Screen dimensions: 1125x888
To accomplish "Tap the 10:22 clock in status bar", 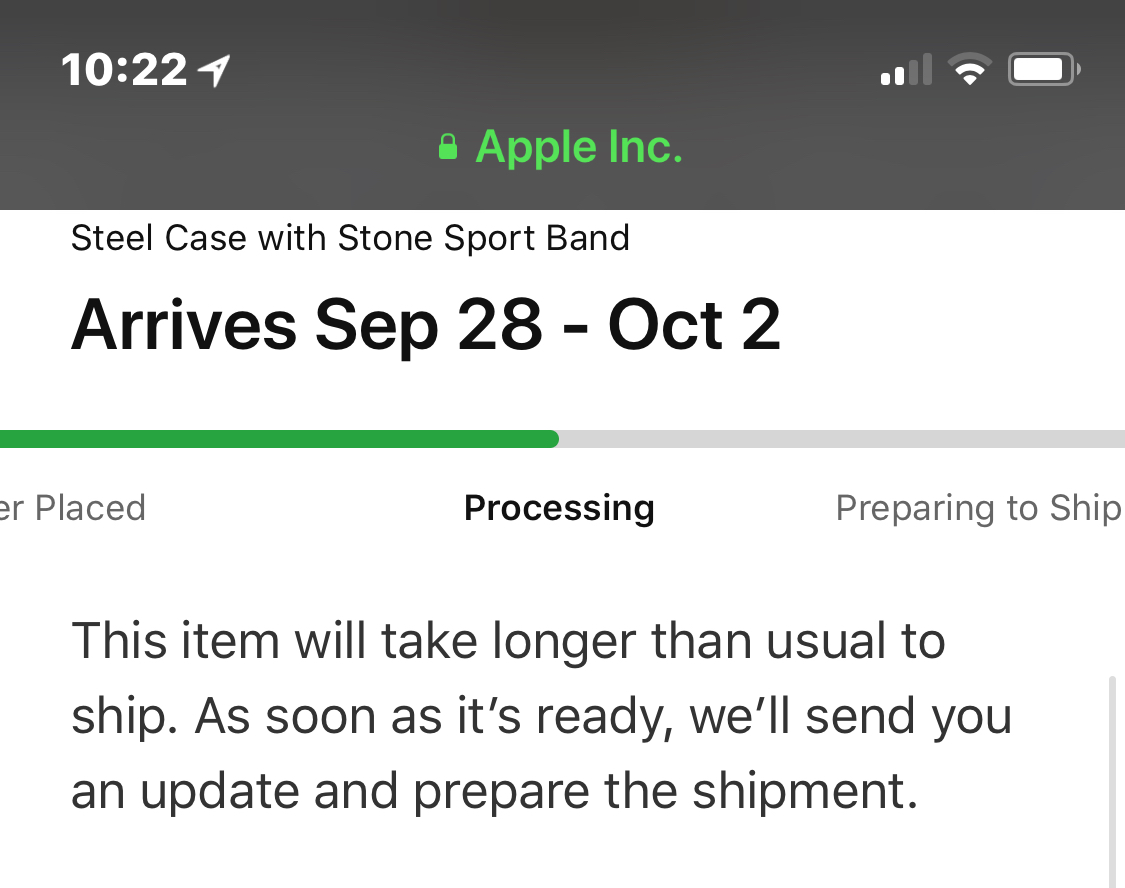I will pos(124,70).
